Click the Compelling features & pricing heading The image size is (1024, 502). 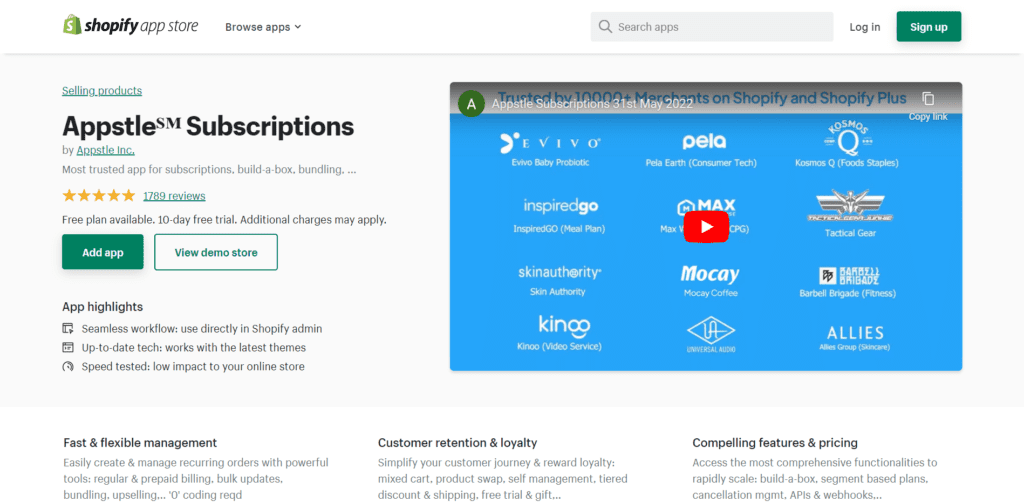tap(775, 443)
